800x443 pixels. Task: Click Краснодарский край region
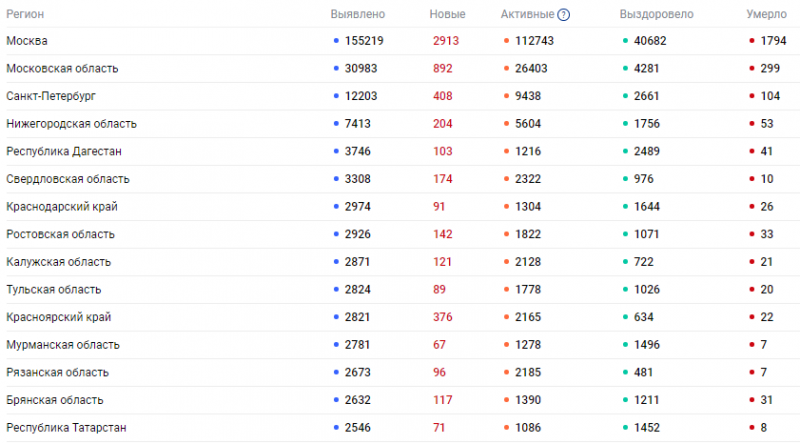(62, 207)
